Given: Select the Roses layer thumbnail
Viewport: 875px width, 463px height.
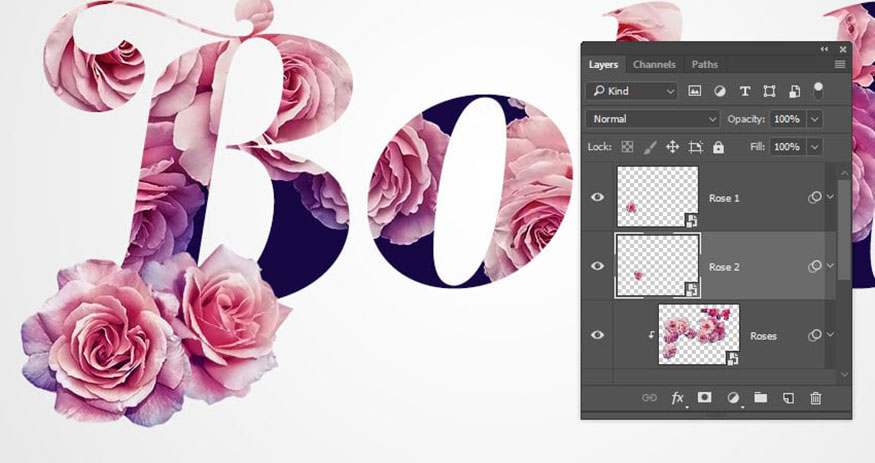Looking at the screenshot, I should (699, 334).
